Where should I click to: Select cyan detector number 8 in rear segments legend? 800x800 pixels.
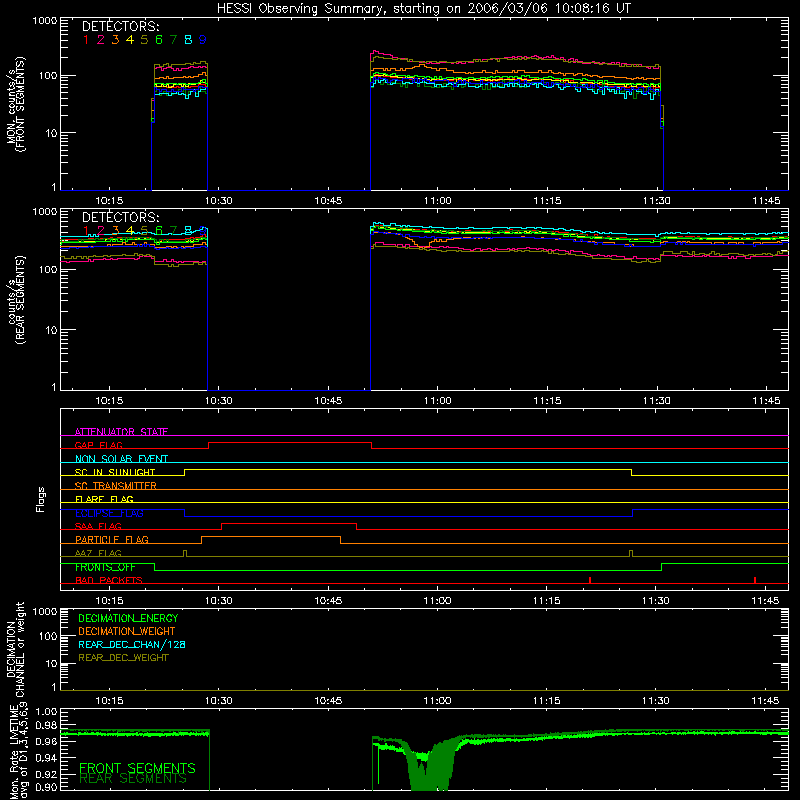click(188, 231)
